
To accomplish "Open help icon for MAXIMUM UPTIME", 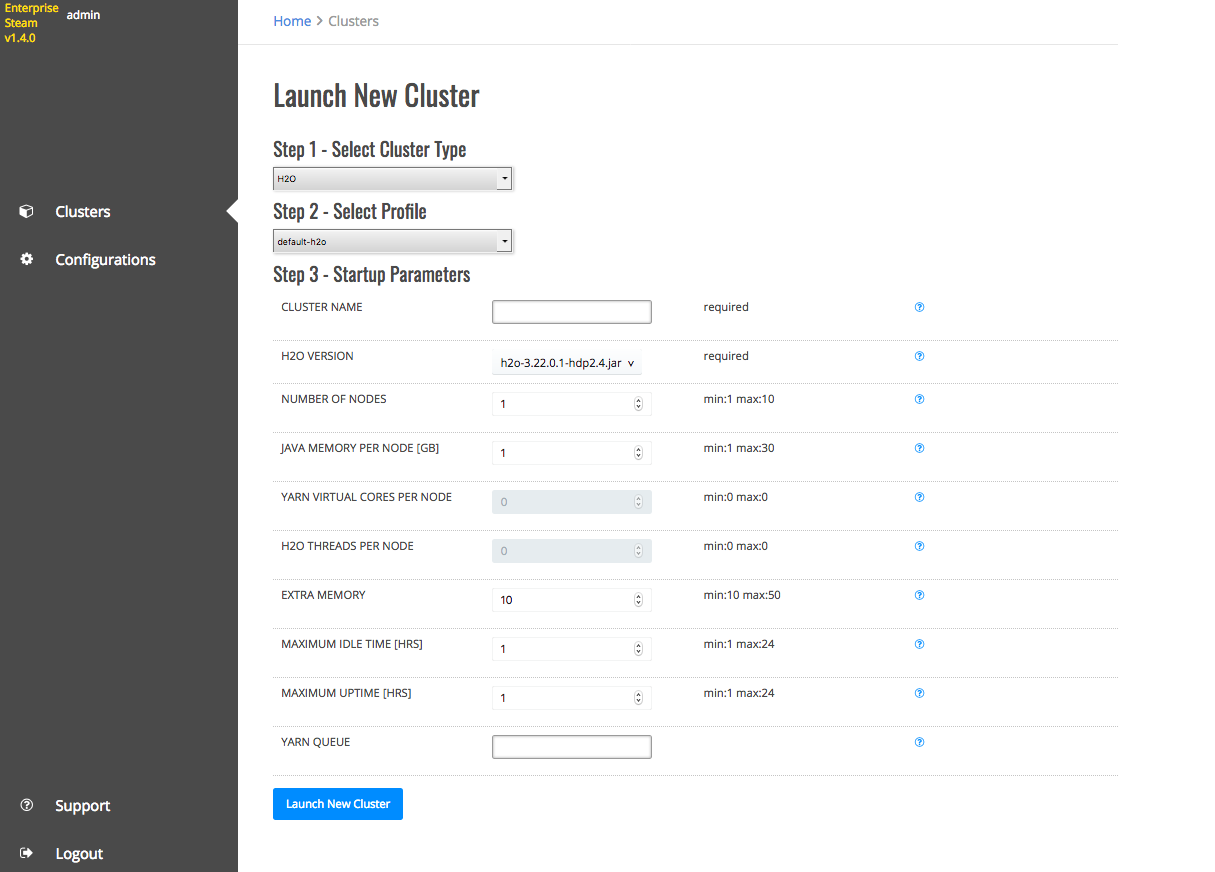I will (919, 693).
